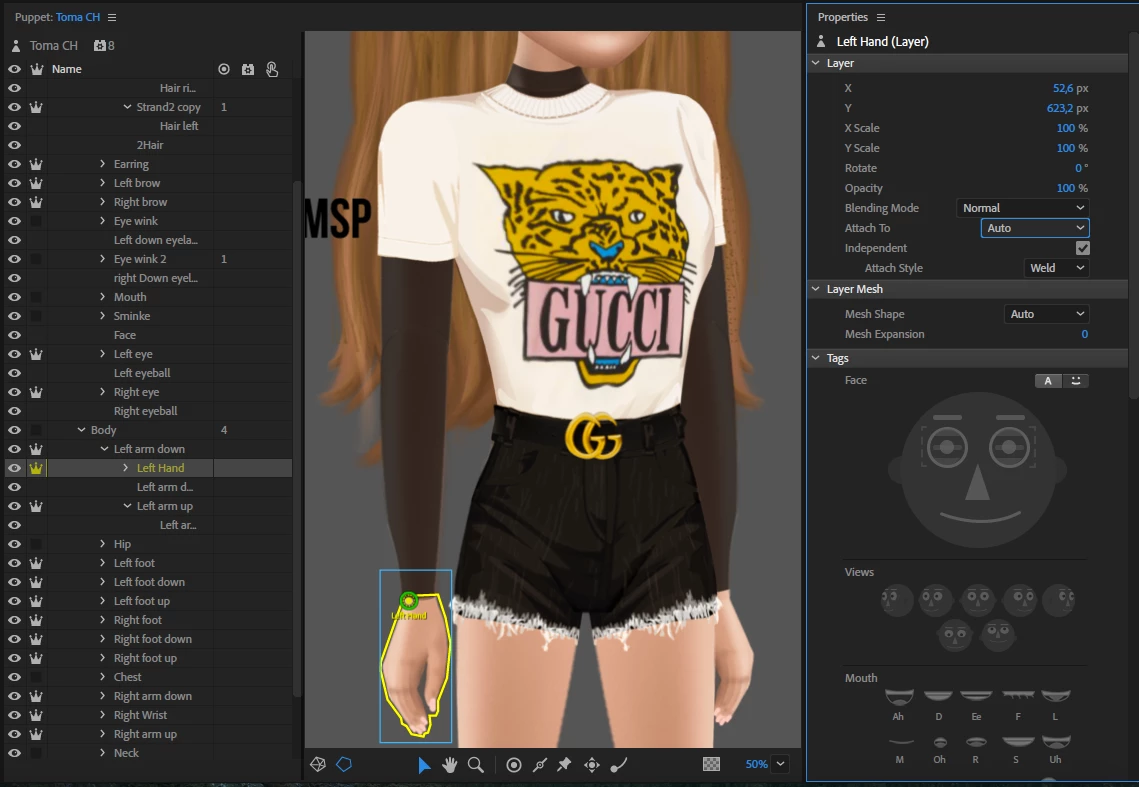This screenshot has width=1139, height=787.
Task: Click the D mouth viseme tag
Action: point(938,695)
